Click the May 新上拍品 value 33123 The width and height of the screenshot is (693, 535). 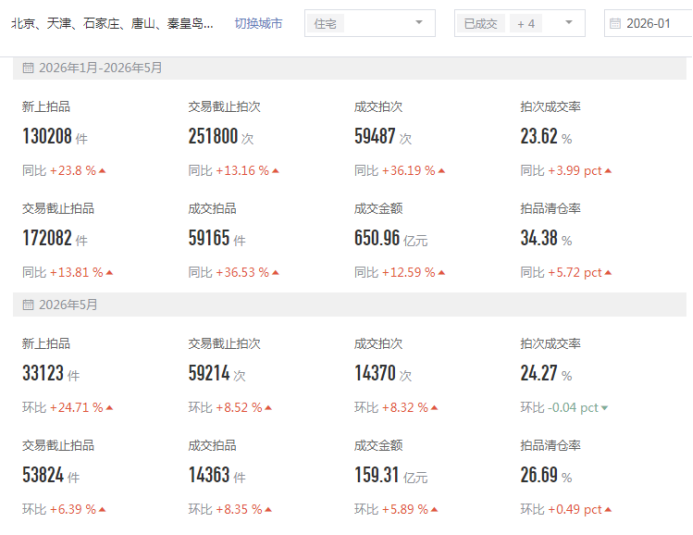pos(43,373)
